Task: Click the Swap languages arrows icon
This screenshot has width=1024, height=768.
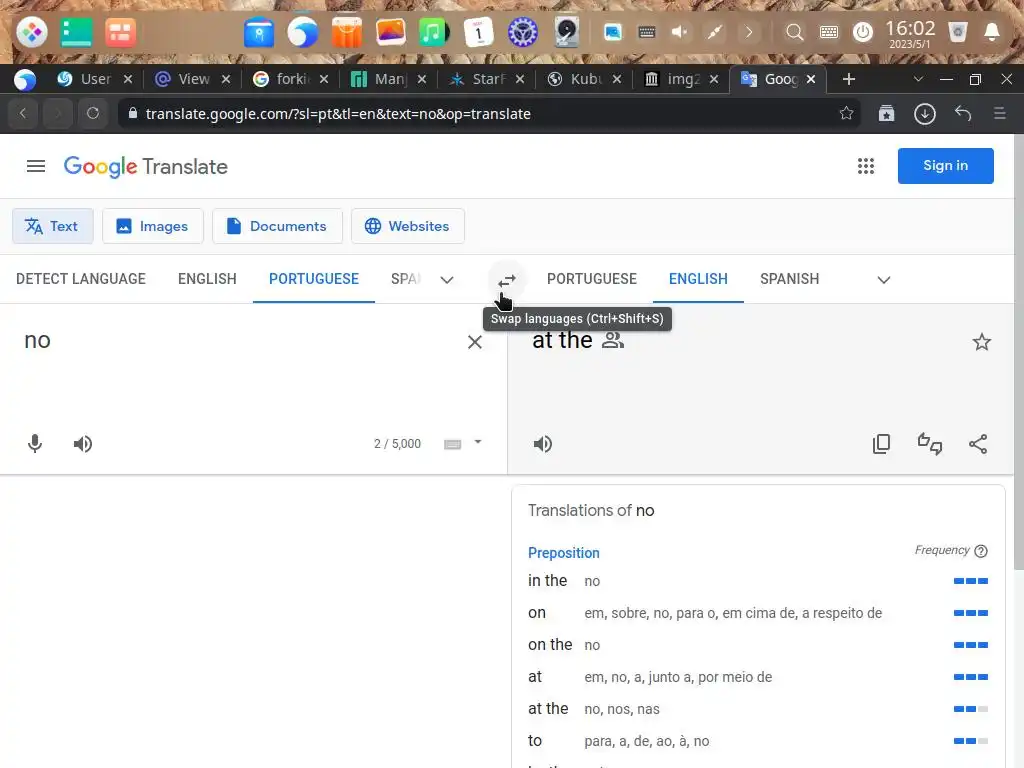Action: click(x=507, y=280)
